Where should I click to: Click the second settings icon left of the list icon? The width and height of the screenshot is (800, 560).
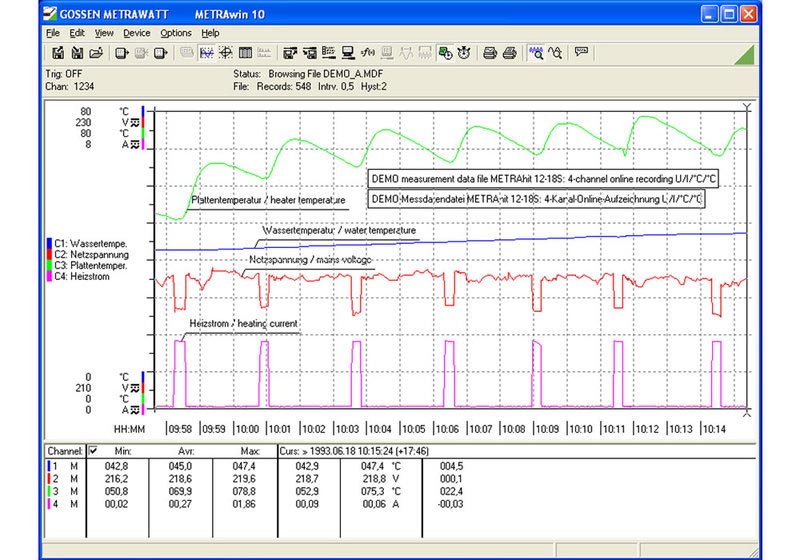coord(310,53)
